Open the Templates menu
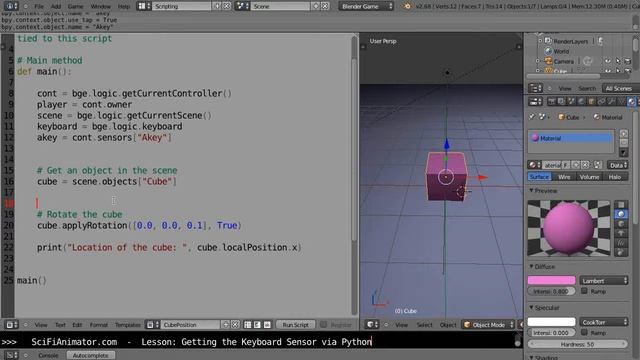Viewport: 640px width, 360px height. (127, 325)
